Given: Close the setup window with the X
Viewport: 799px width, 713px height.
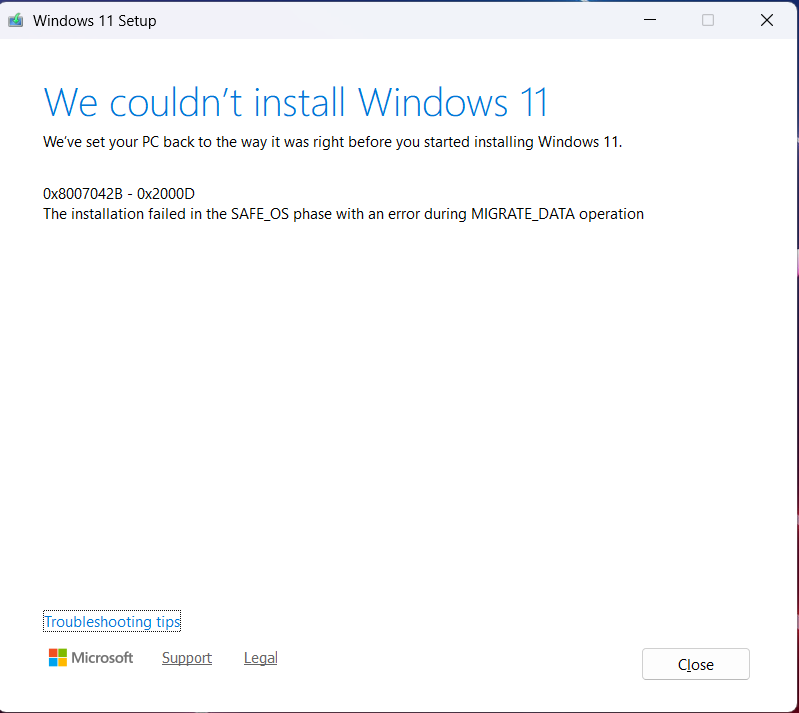Looking at the screenshot, I should tap(766, 20).
